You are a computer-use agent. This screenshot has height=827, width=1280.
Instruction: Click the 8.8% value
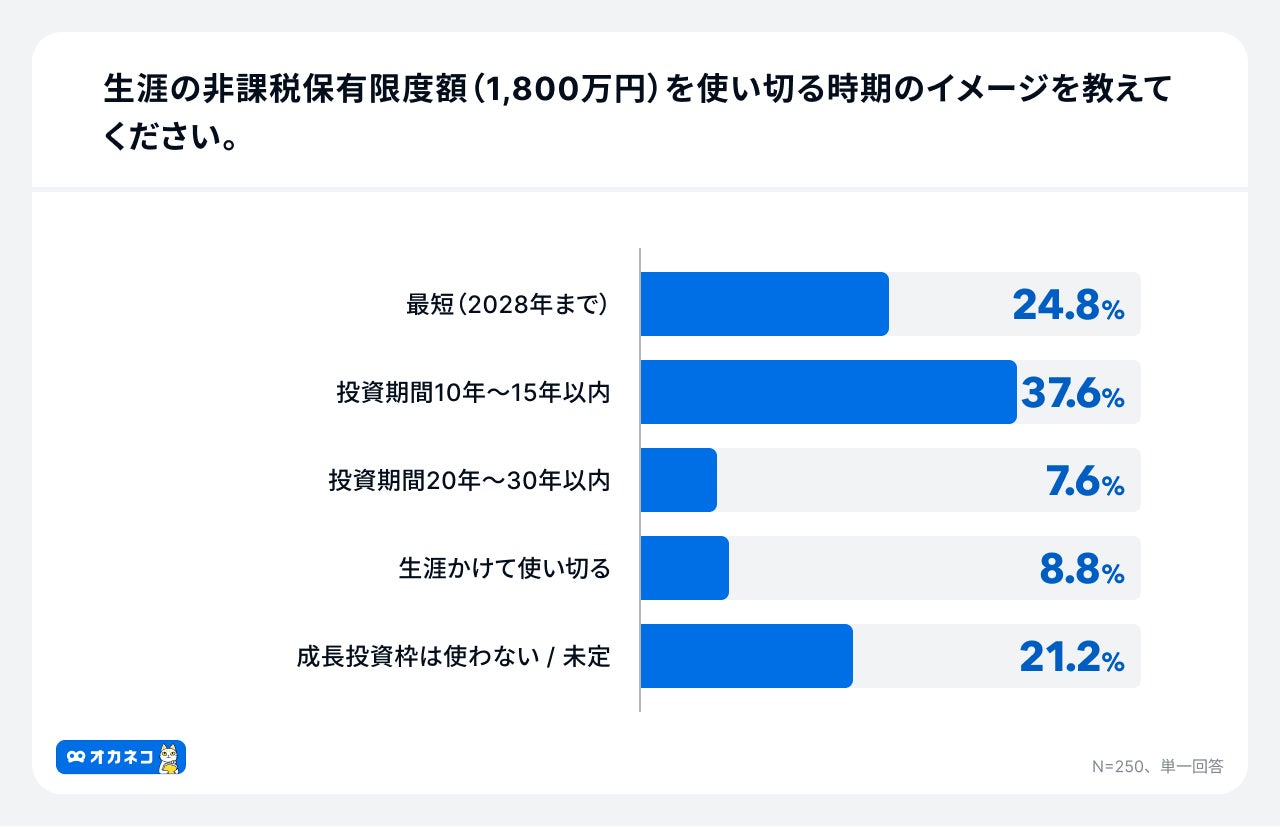(x=1082, y=569)
